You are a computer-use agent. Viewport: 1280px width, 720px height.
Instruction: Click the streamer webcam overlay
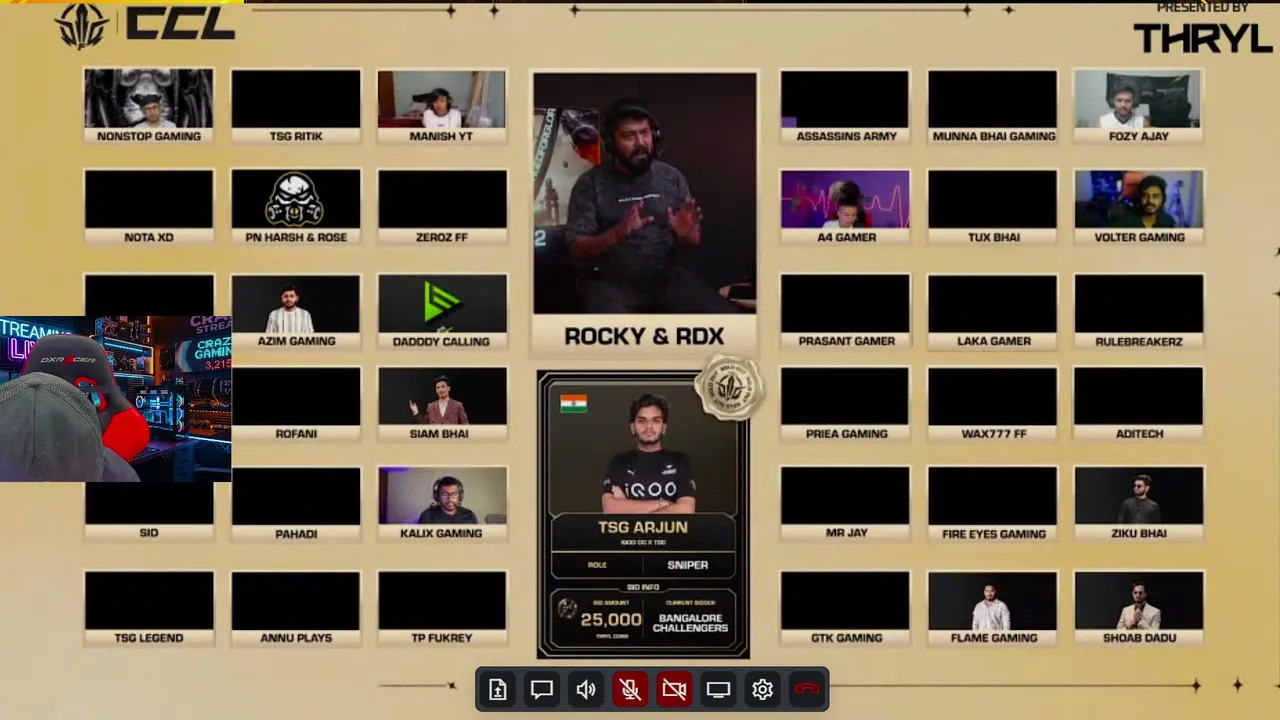pos(116,399)
